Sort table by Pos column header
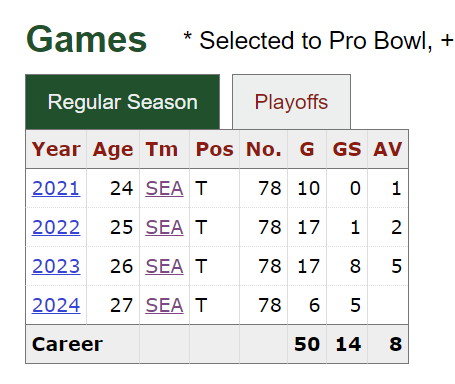 point(215,149)
